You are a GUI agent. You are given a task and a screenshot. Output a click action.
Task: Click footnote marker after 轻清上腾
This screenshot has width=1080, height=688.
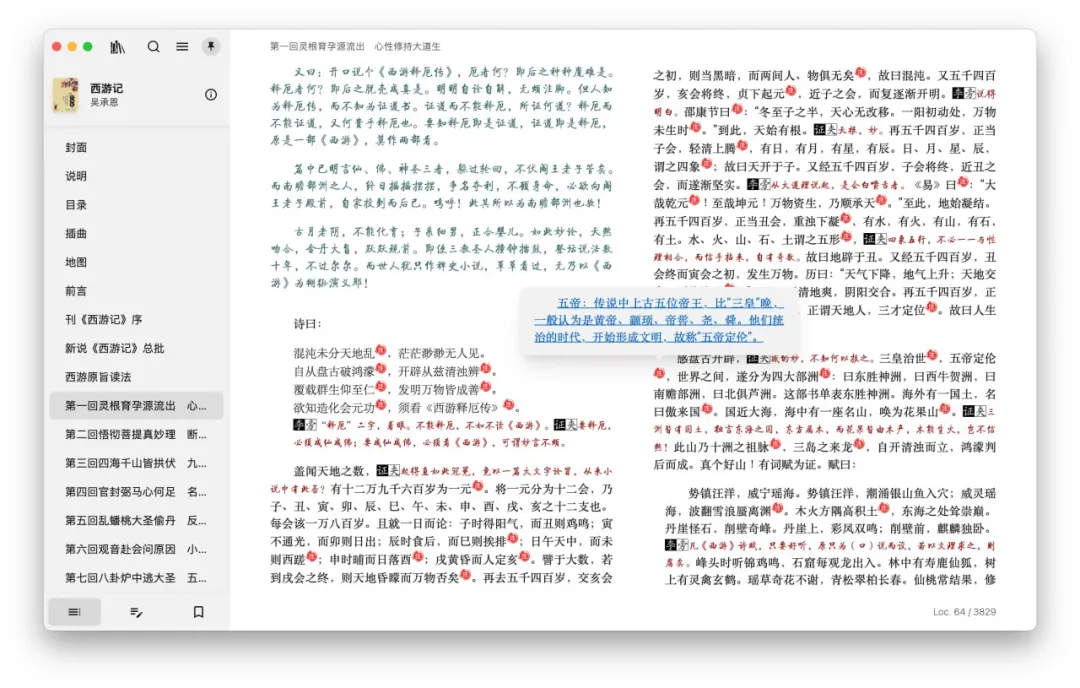tap(742, 146)
